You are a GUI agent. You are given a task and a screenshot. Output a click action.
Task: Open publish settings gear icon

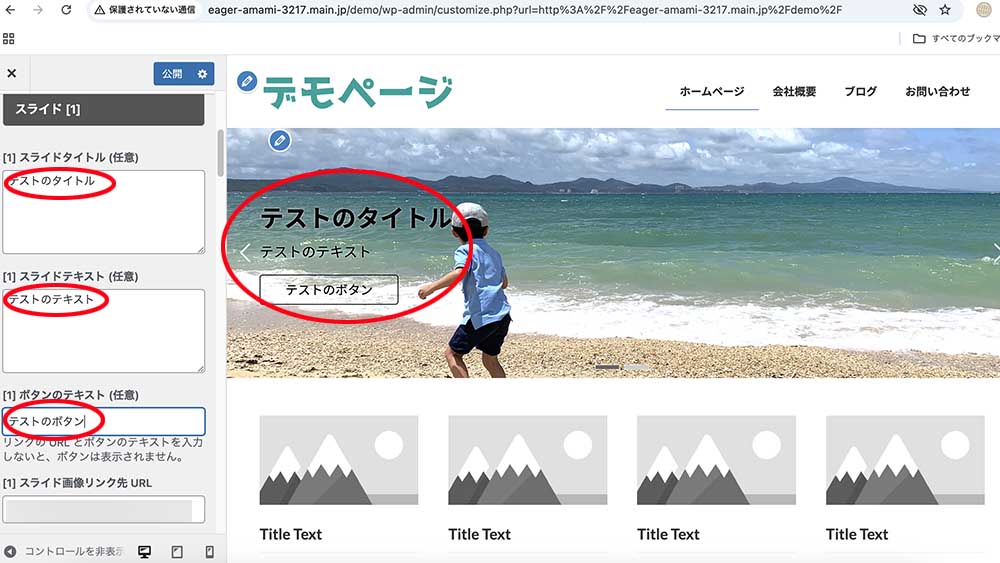click(202, 74)
